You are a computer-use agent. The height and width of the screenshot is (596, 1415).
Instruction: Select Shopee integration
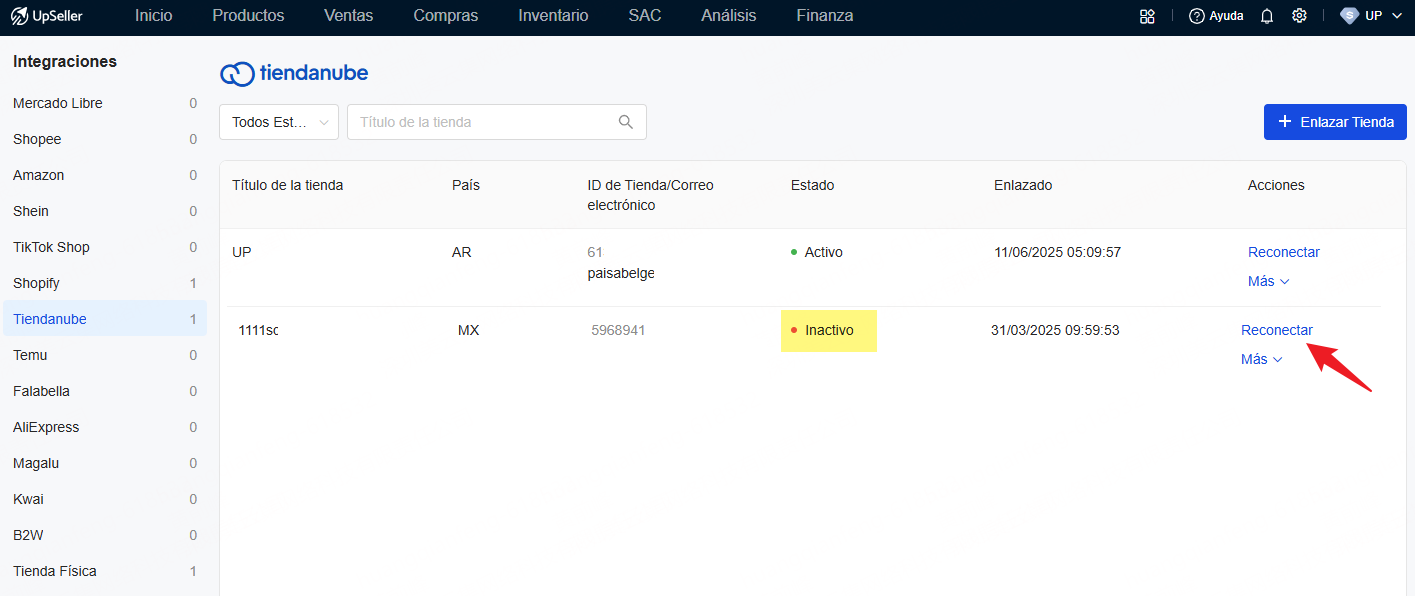click(x=105, y=139)
